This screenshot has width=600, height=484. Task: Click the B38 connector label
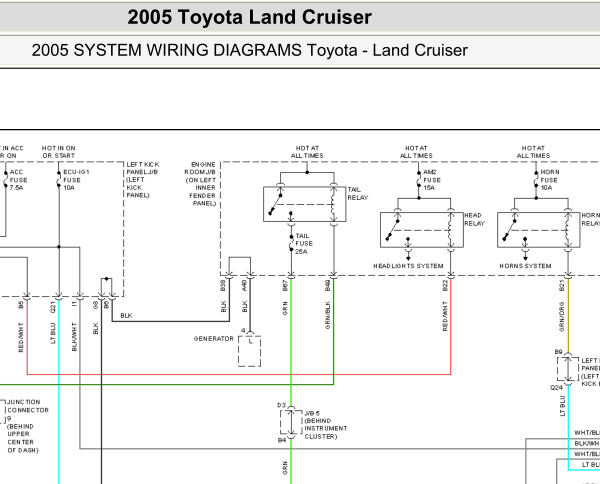coord(223,285)
